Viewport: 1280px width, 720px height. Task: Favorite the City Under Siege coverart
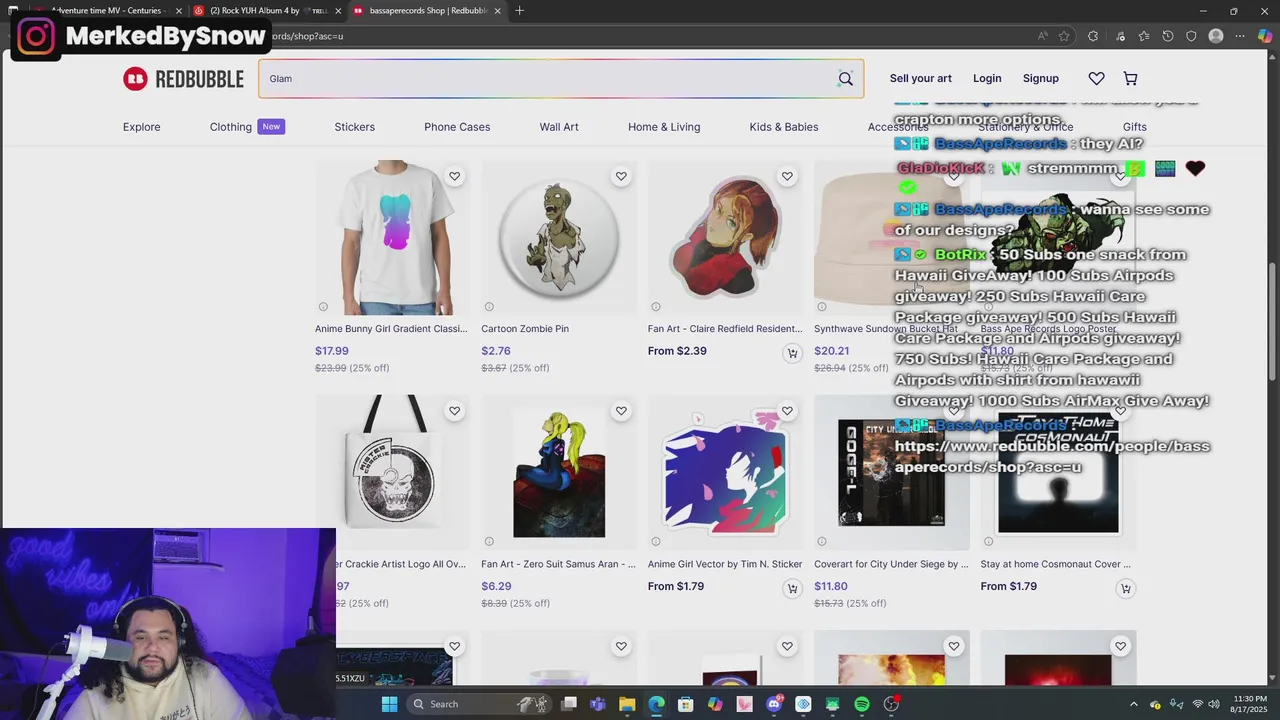pyautogui.click(x=954, y=411)
